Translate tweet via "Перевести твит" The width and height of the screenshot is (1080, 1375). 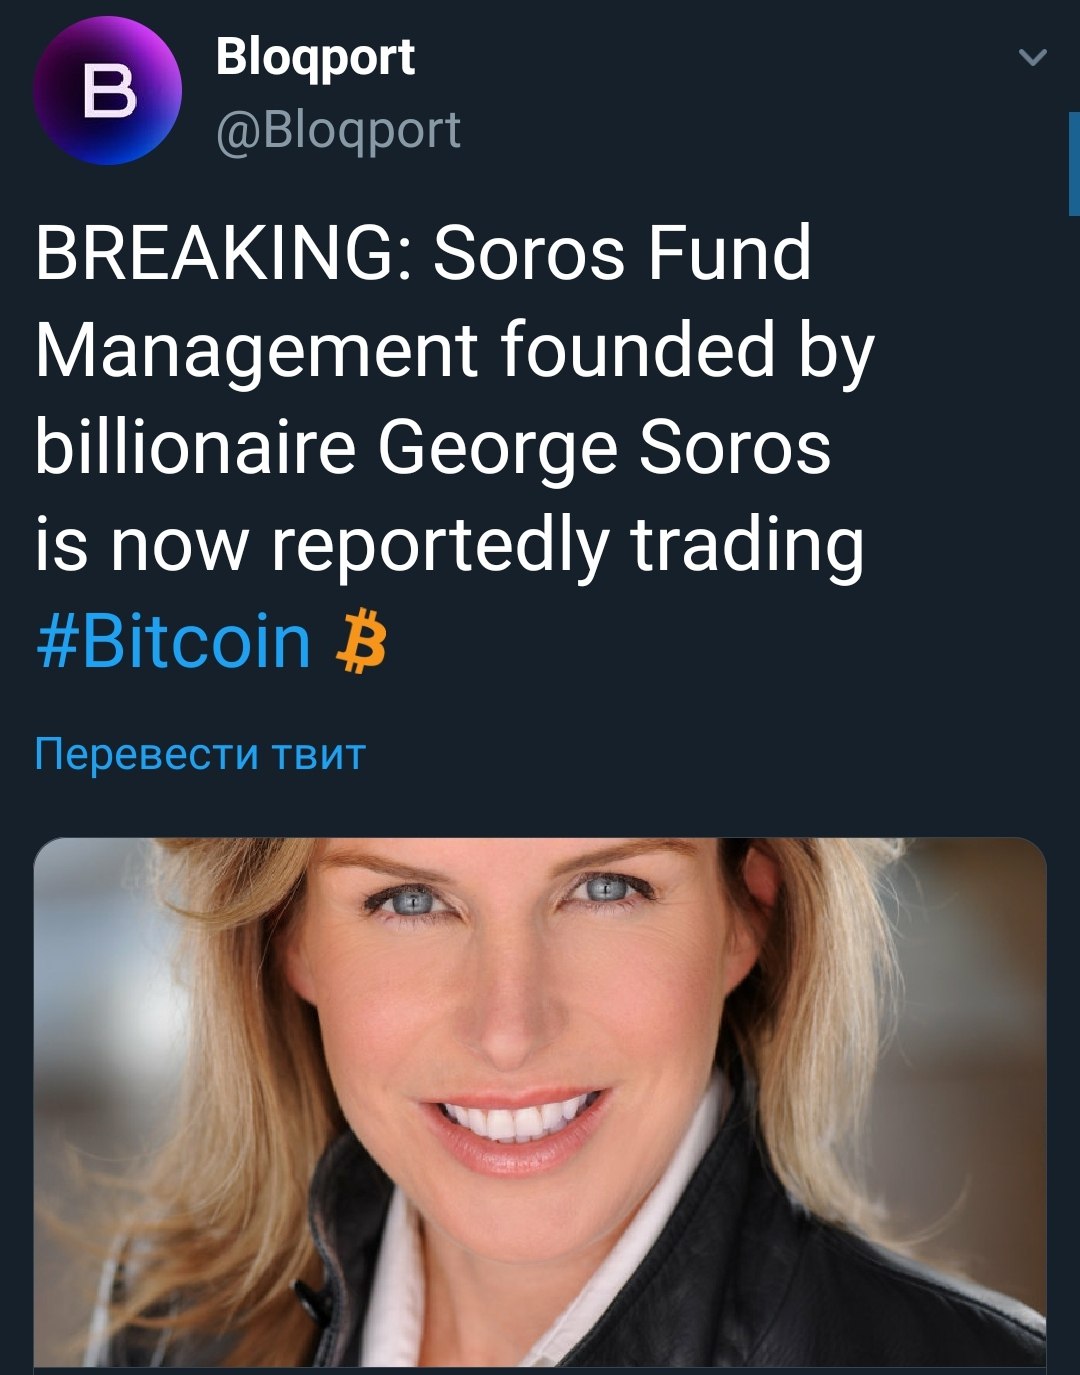(x=200, y=753)
